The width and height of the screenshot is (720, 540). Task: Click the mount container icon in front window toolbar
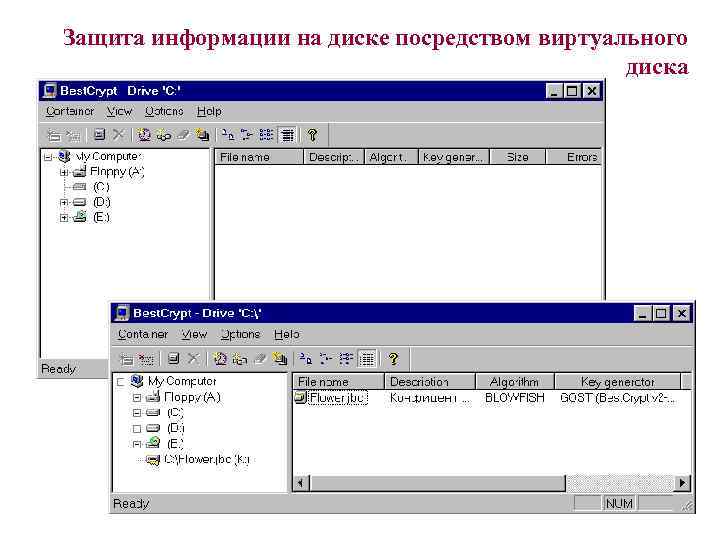[x=127, y=359]
